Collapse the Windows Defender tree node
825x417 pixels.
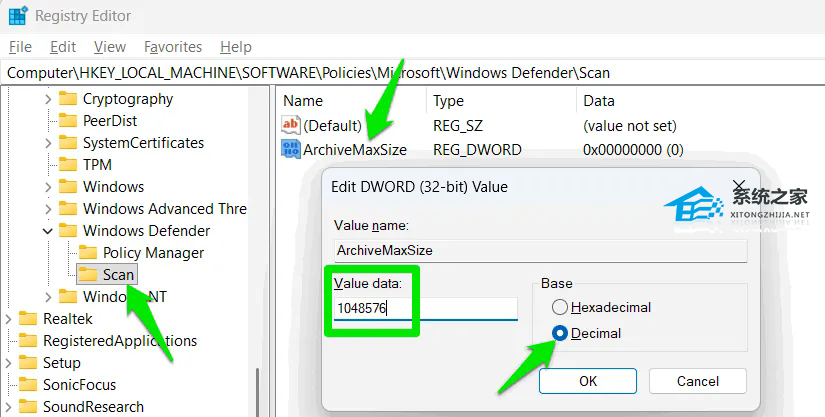48,231
